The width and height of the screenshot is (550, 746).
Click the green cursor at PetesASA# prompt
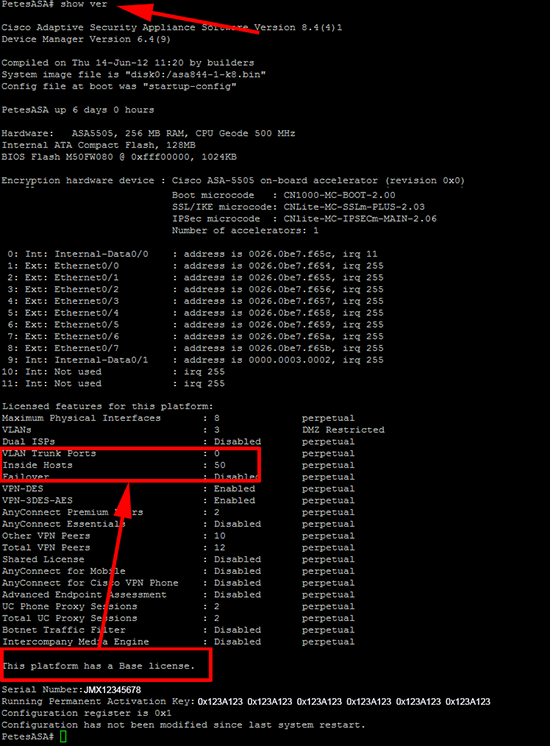tap(63, 736)
